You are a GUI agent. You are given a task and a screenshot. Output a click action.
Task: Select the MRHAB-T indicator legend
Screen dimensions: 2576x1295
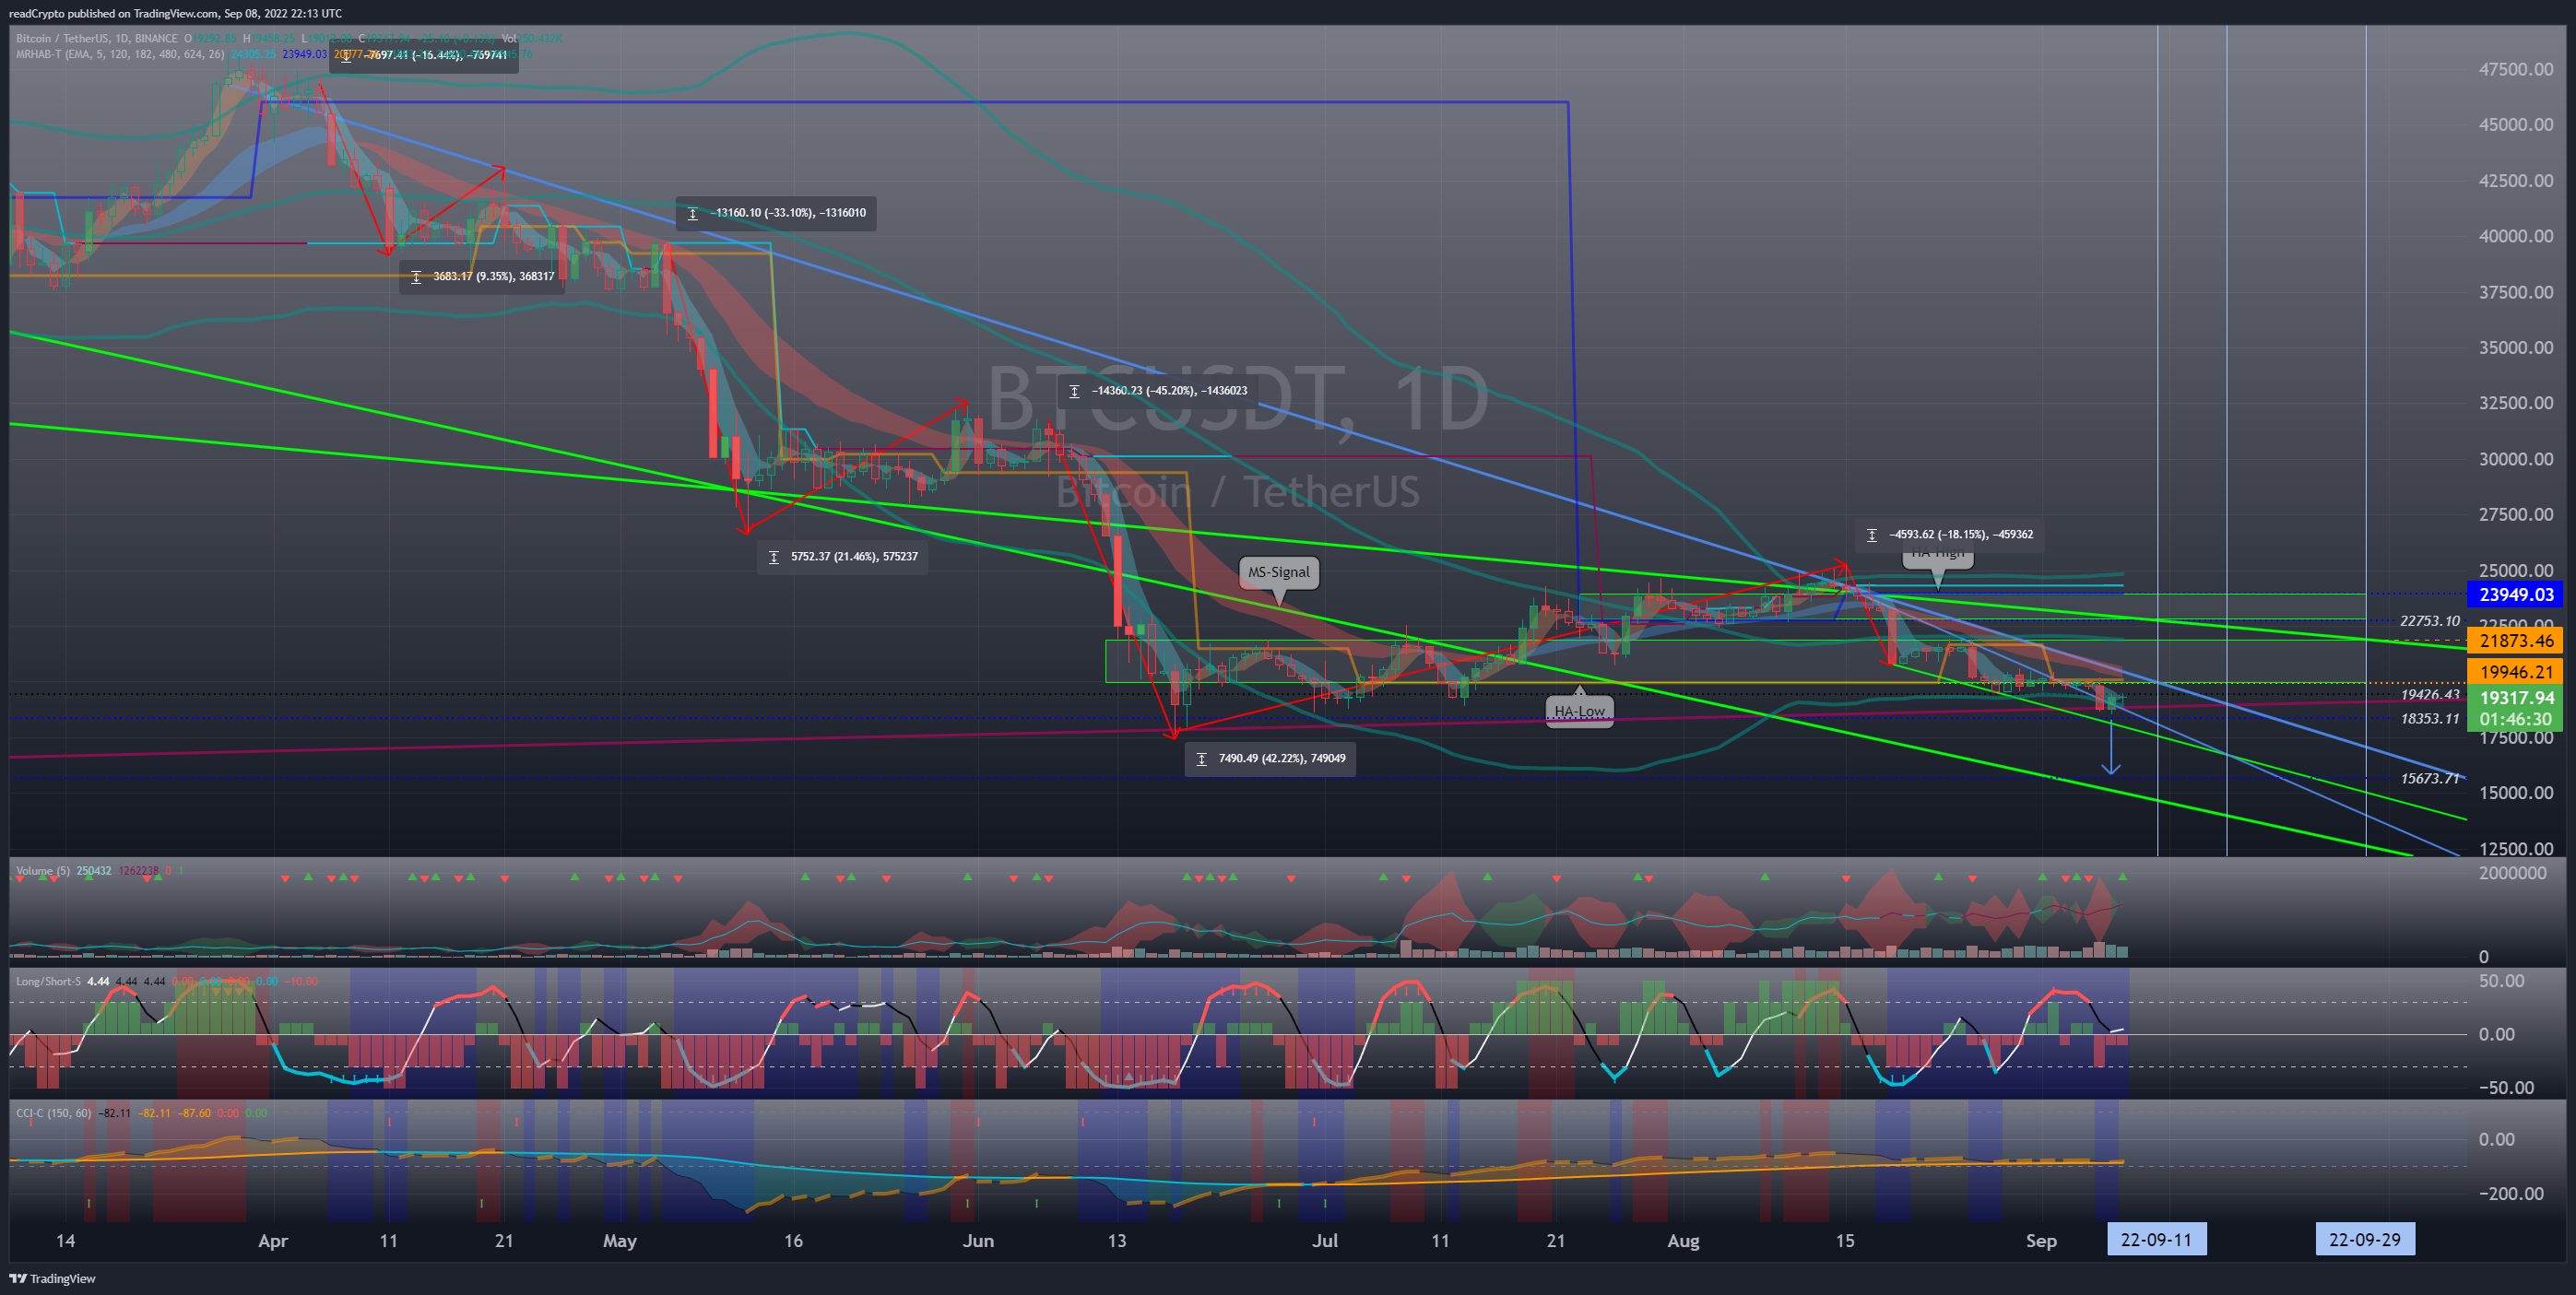coord(120,54)
